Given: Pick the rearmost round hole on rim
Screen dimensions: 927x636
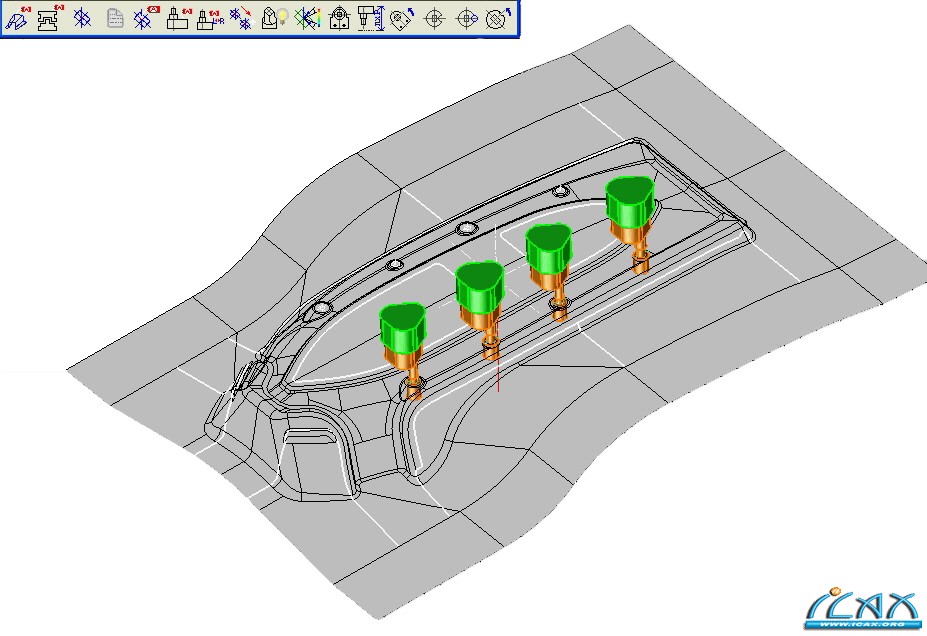Looking at the screenshot, I should (560, 191).
